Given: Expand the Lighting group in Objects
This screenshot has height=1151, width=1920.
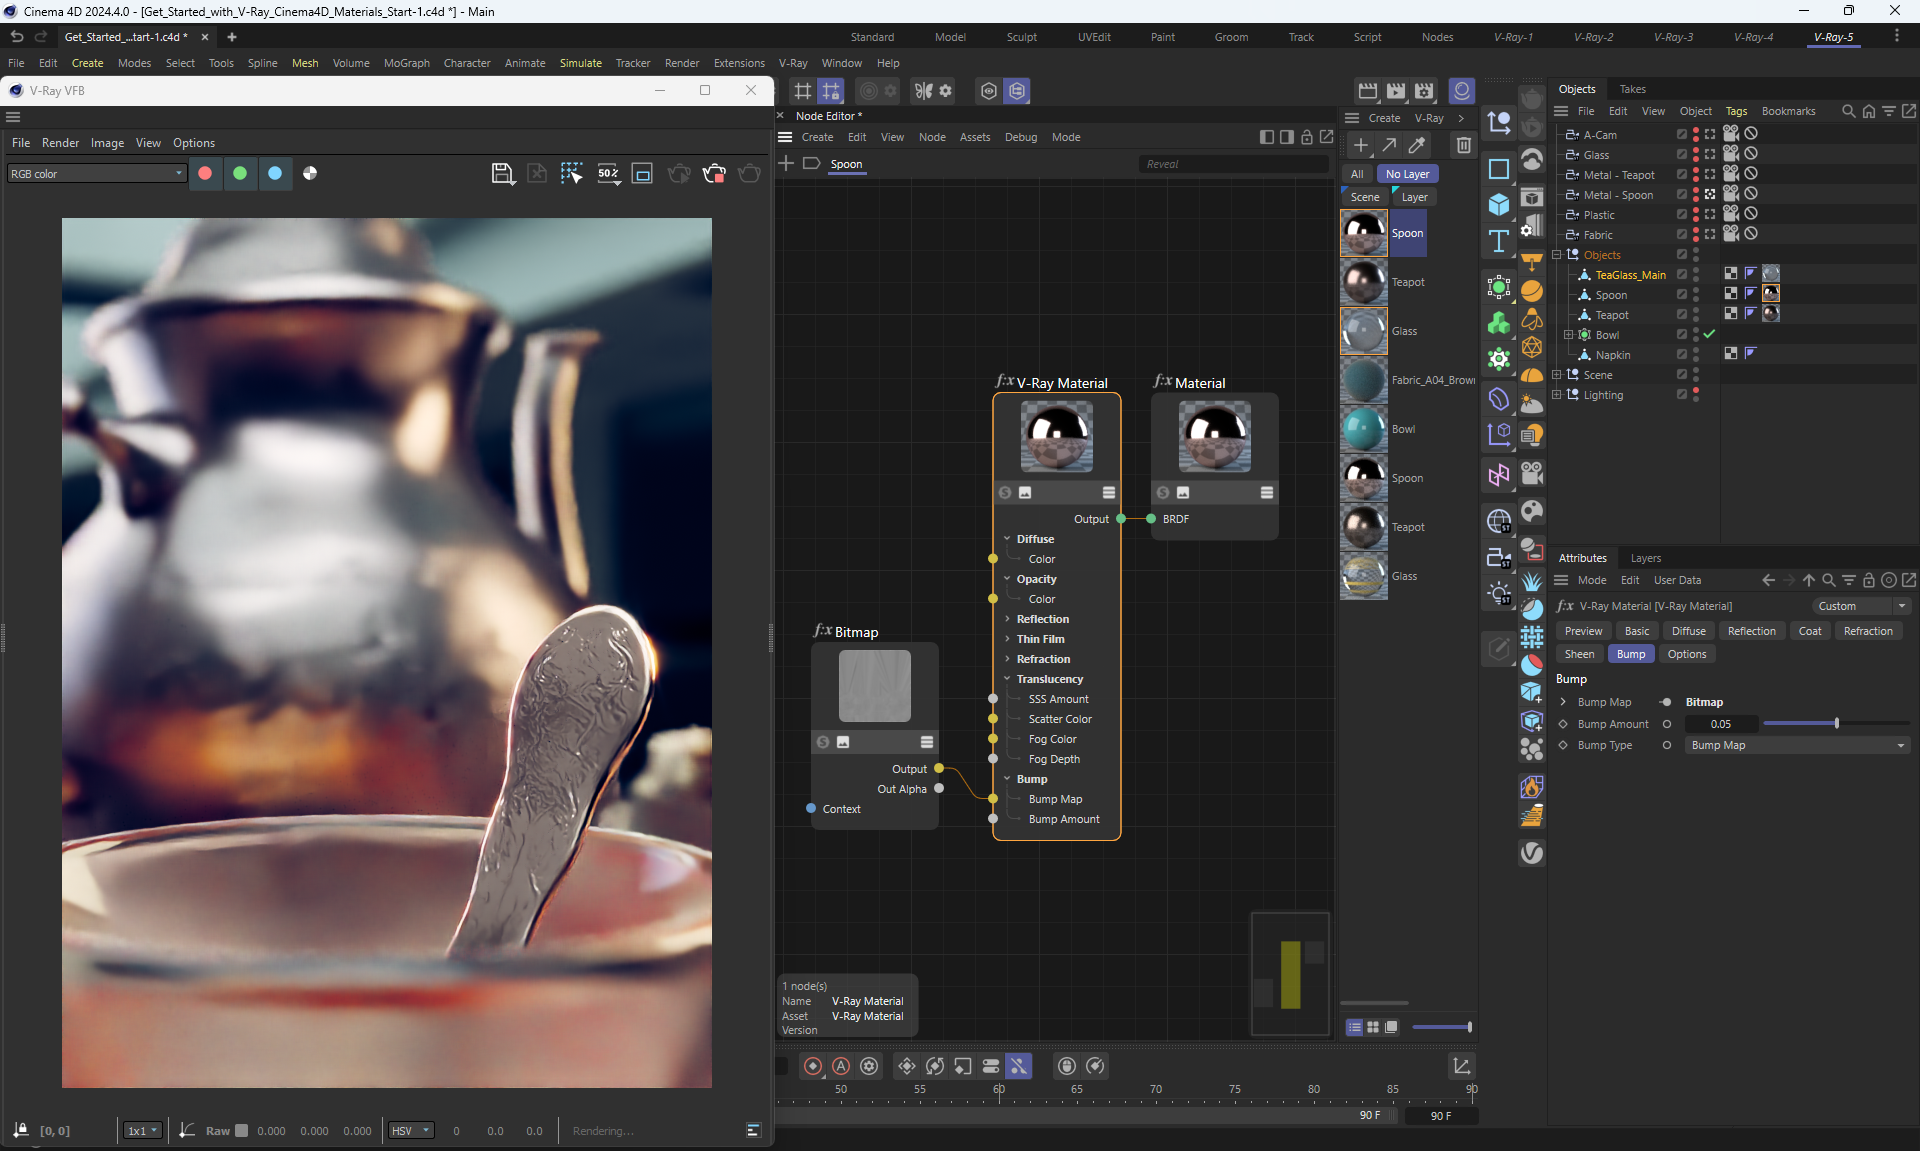Looking at the screenshot, I should (x=1557, y=395).
